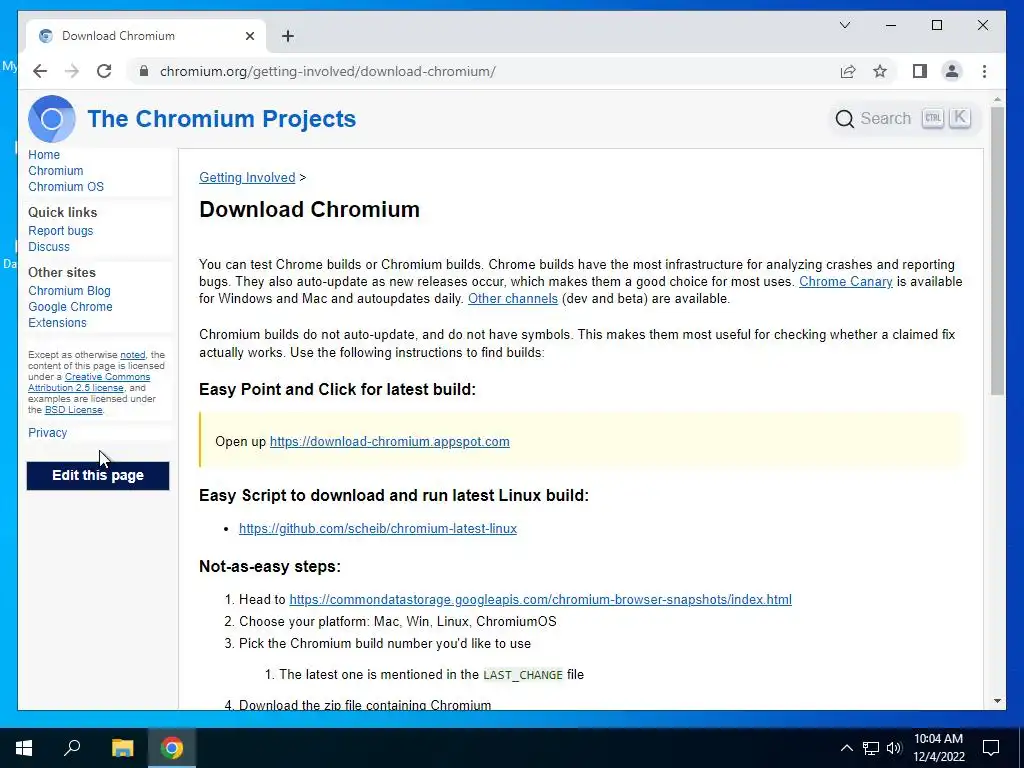Open the Chrome Canary link
The image size is (1024, 768).
[x=846, y=281]
